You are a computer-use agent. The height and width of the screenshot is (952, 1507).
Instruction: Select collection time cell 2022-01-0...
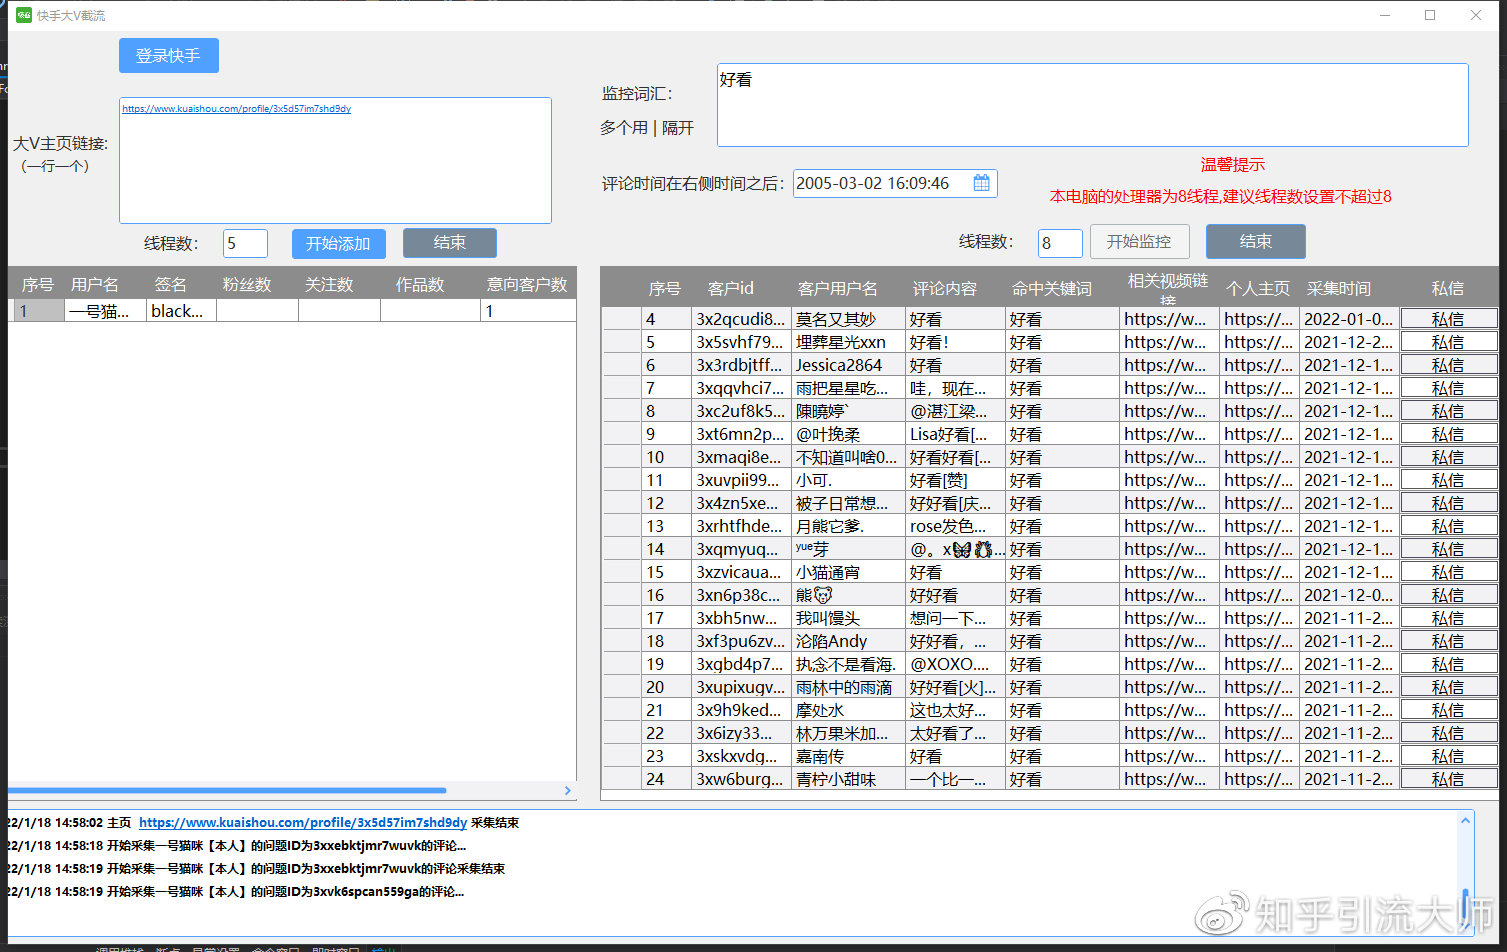1348,319
